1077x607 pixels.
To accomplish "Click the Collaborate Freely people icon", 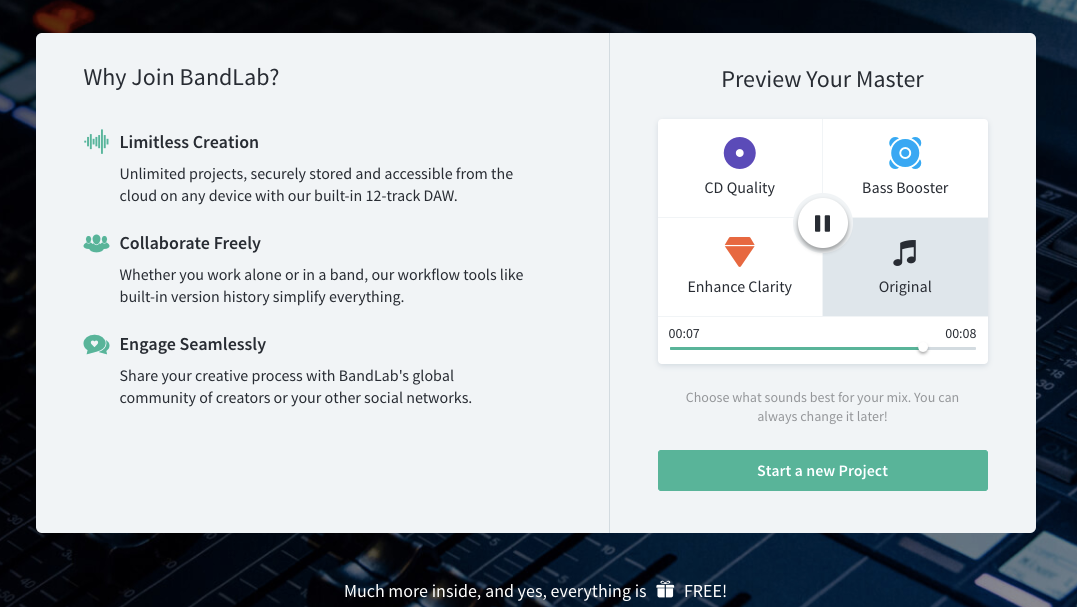I will pyautogui.click(x=96, y=243).
